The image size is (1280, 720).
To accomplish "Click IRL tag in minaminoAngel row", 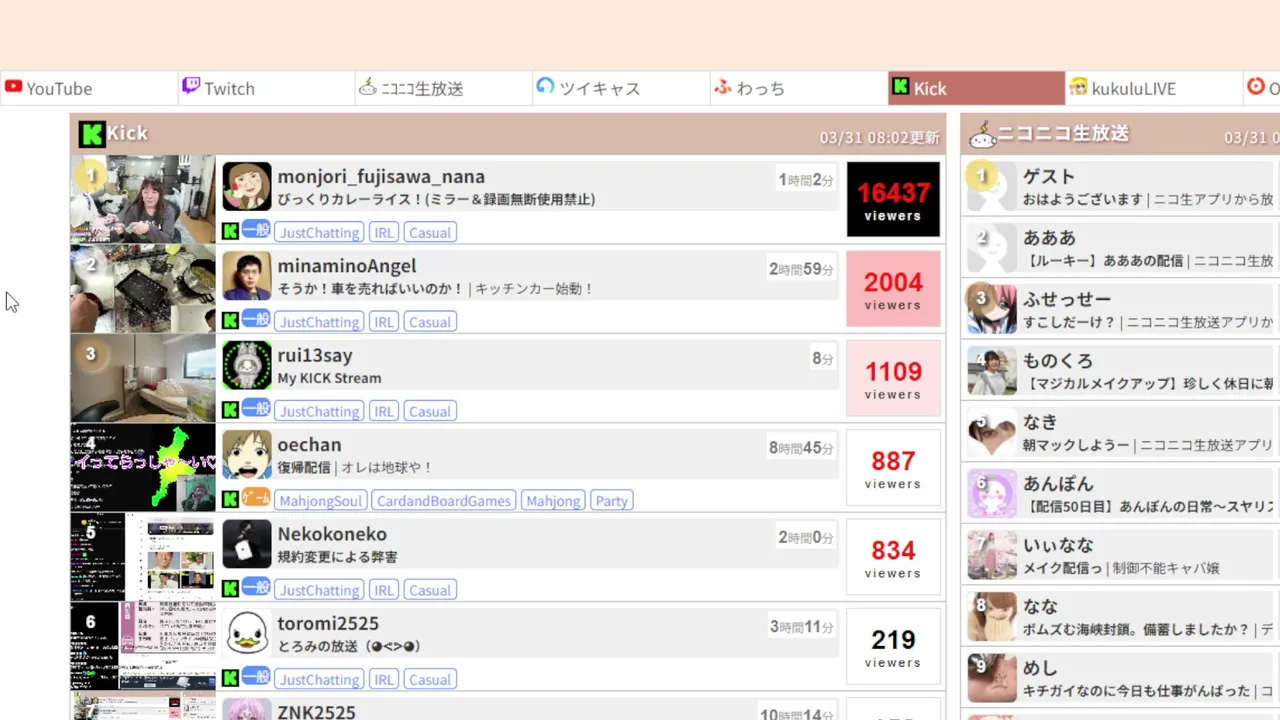I will click(383, 321).
